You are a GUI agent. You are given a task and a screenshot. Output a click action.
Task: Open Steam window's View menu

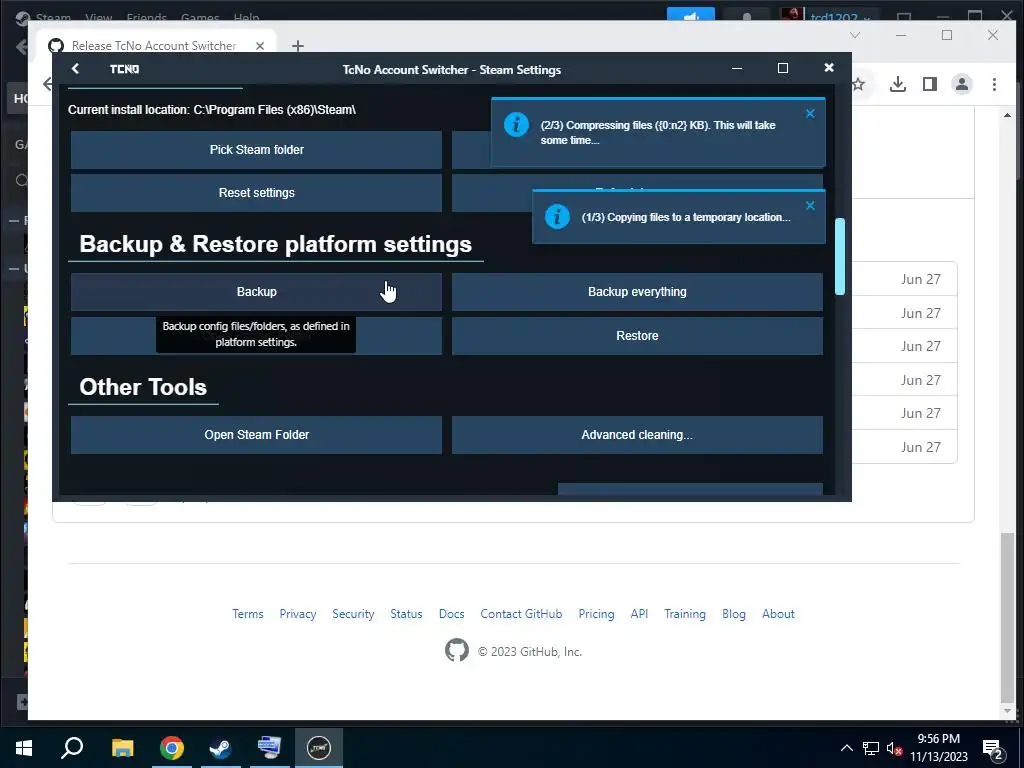click(x=99, y=17)
